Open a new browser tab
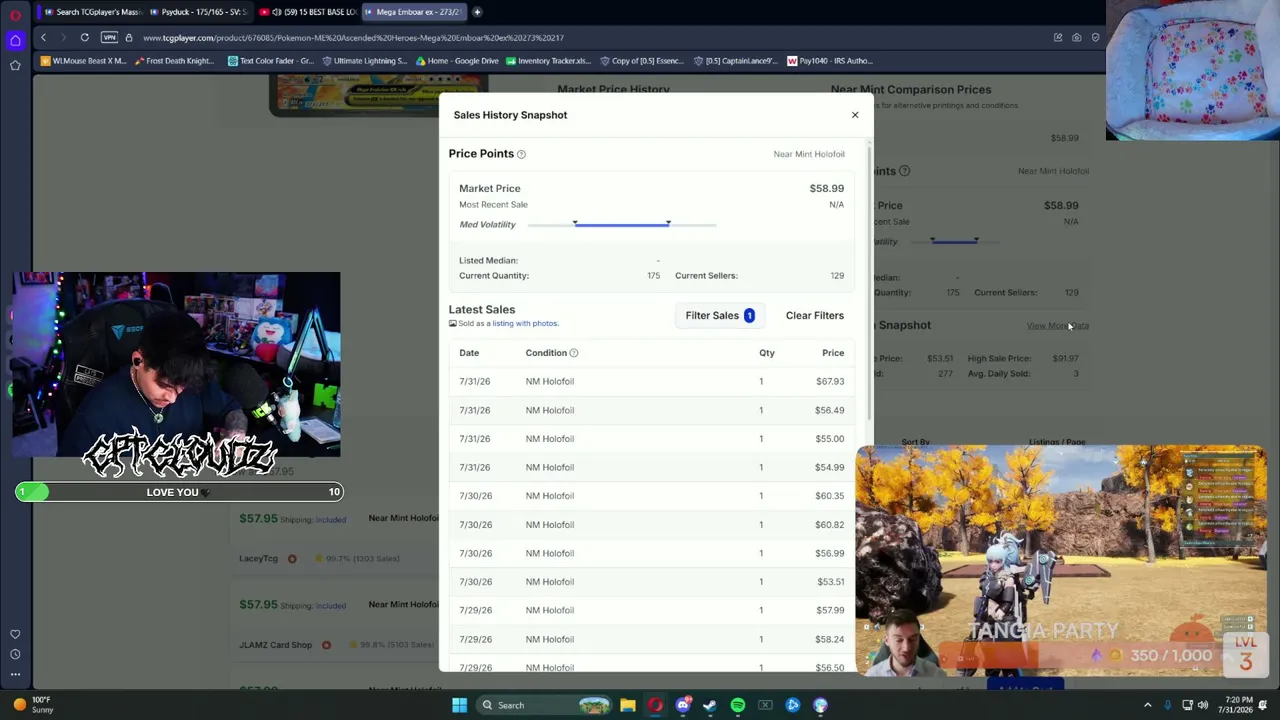The image size is (1280, 720). pyautogui.click(x=477, y=12)
